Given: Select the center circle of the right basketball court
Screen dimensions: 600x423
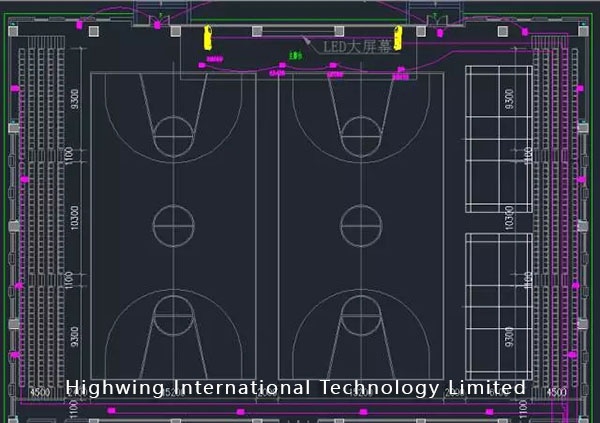Looking at the screenshot, I should pyautogui.click(x=361, y=226).
